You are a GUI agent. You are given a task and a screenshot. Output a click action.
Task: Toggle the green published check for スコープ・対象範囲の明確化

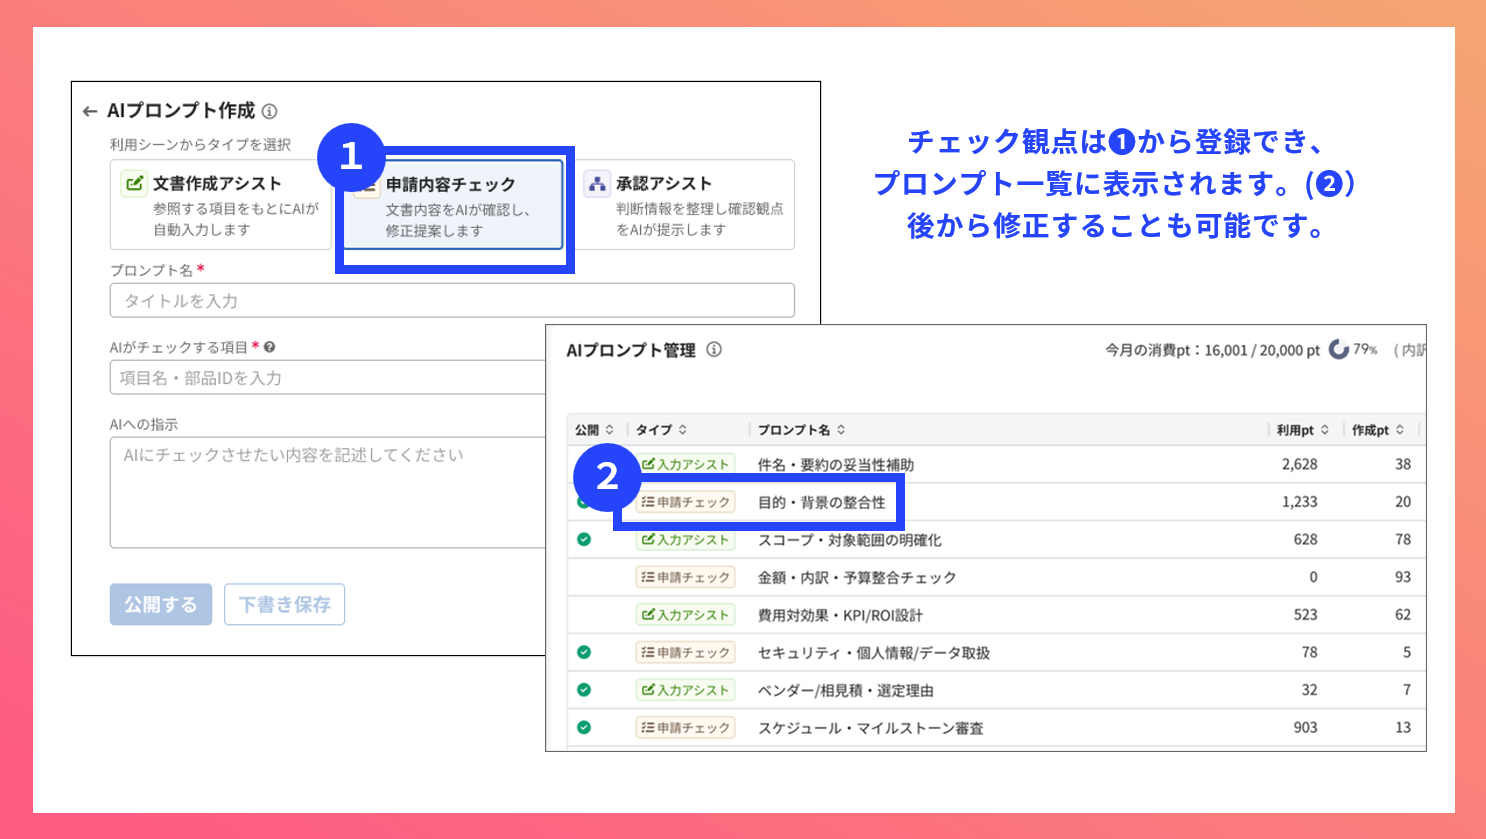[x=584, y=540]
